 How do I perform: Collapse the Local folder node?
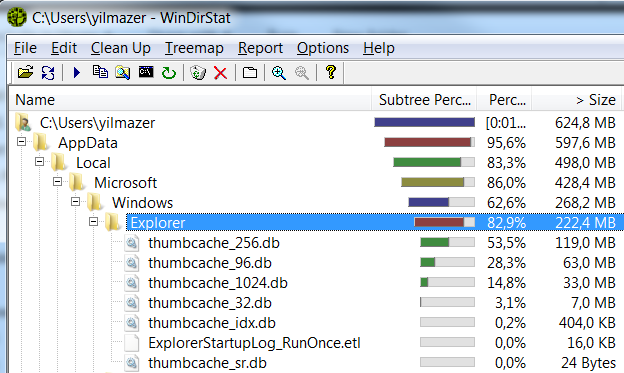click(39, 161)
